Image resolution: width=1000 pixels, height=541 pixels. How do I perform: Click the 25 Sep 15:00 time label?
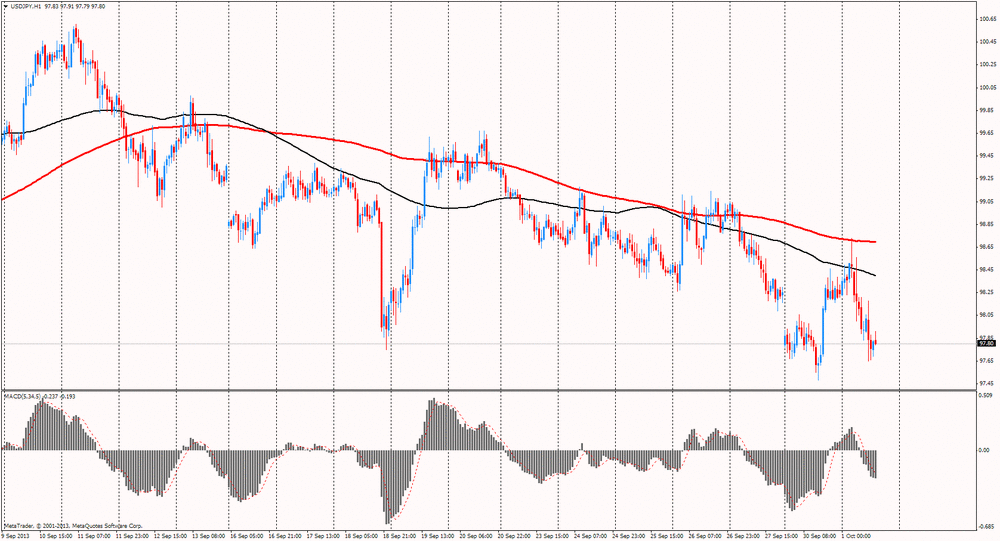[668, 537]
